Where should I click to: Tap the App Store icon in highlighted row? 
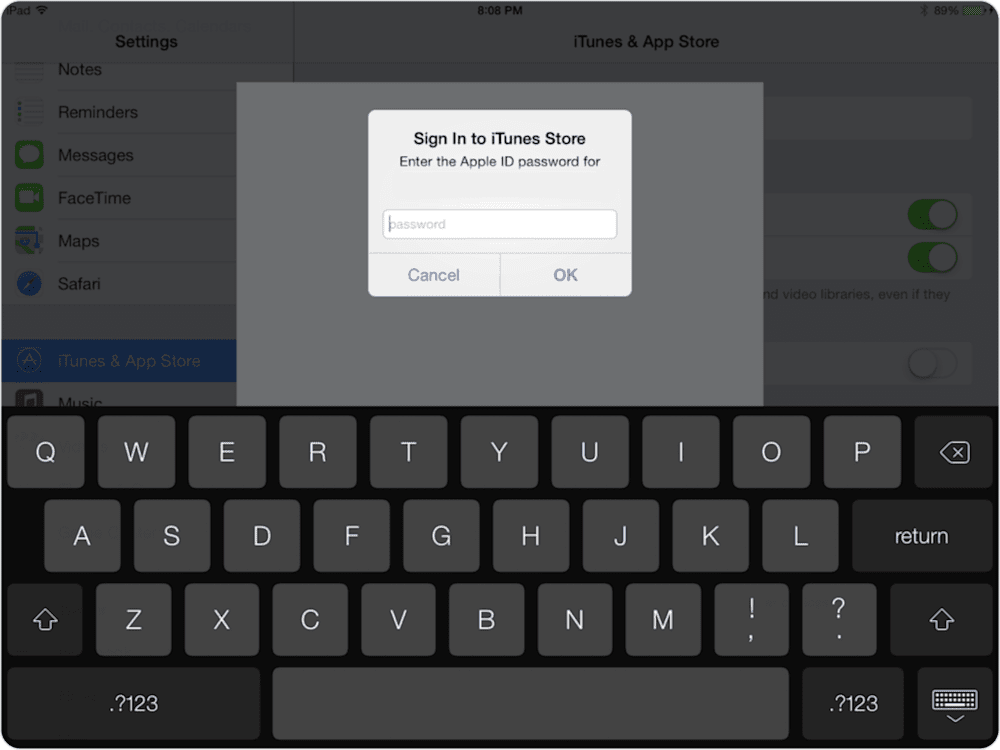point(29,360)
